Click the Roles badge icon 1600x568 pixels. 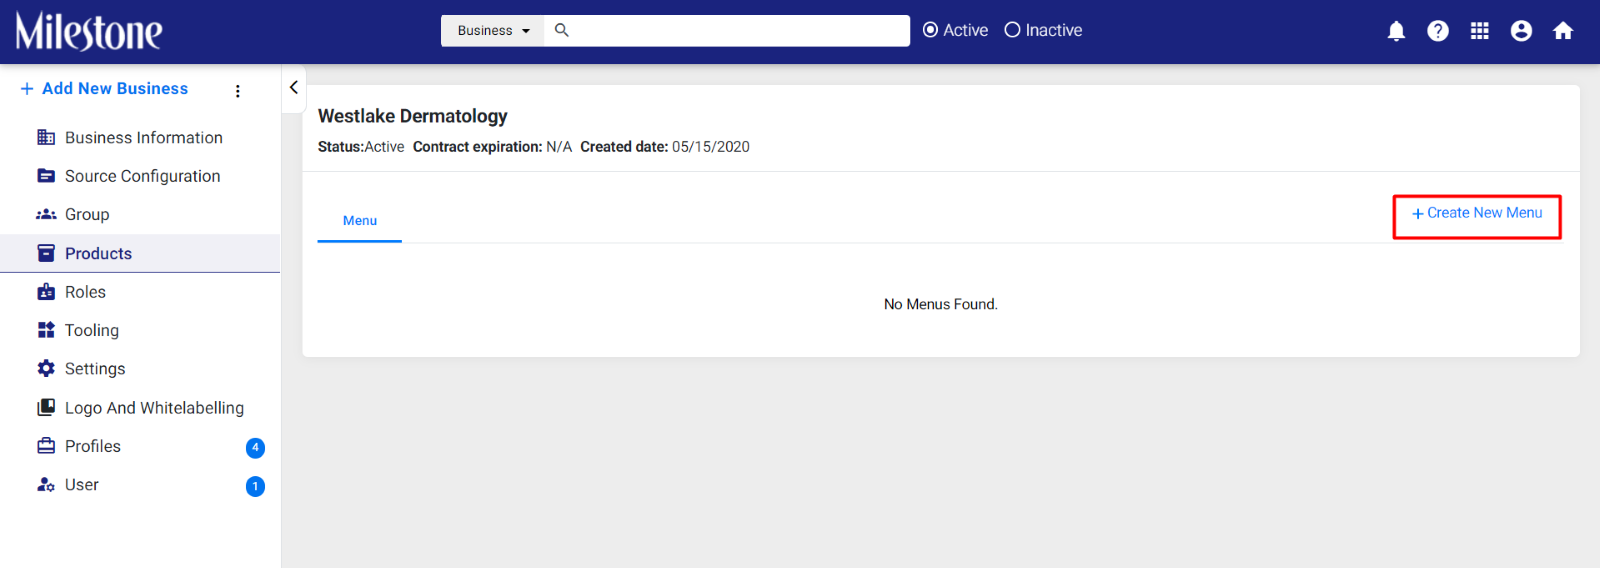[46, 292]
